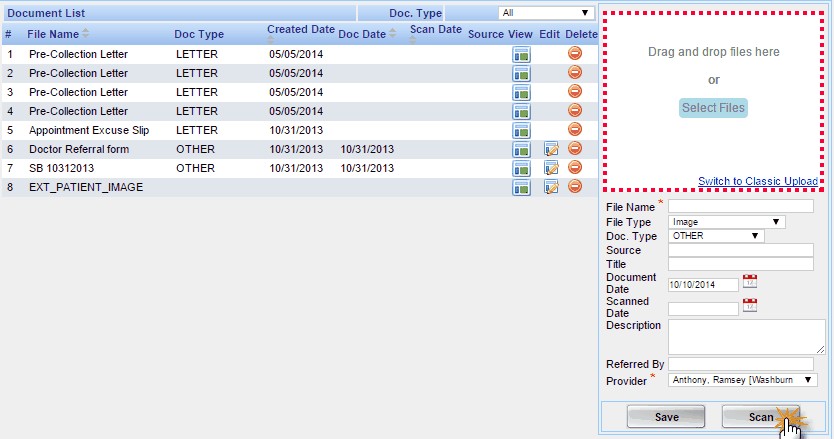
Task: View the Appointment Excuse Slip document
Action: (x=521, y=130)
